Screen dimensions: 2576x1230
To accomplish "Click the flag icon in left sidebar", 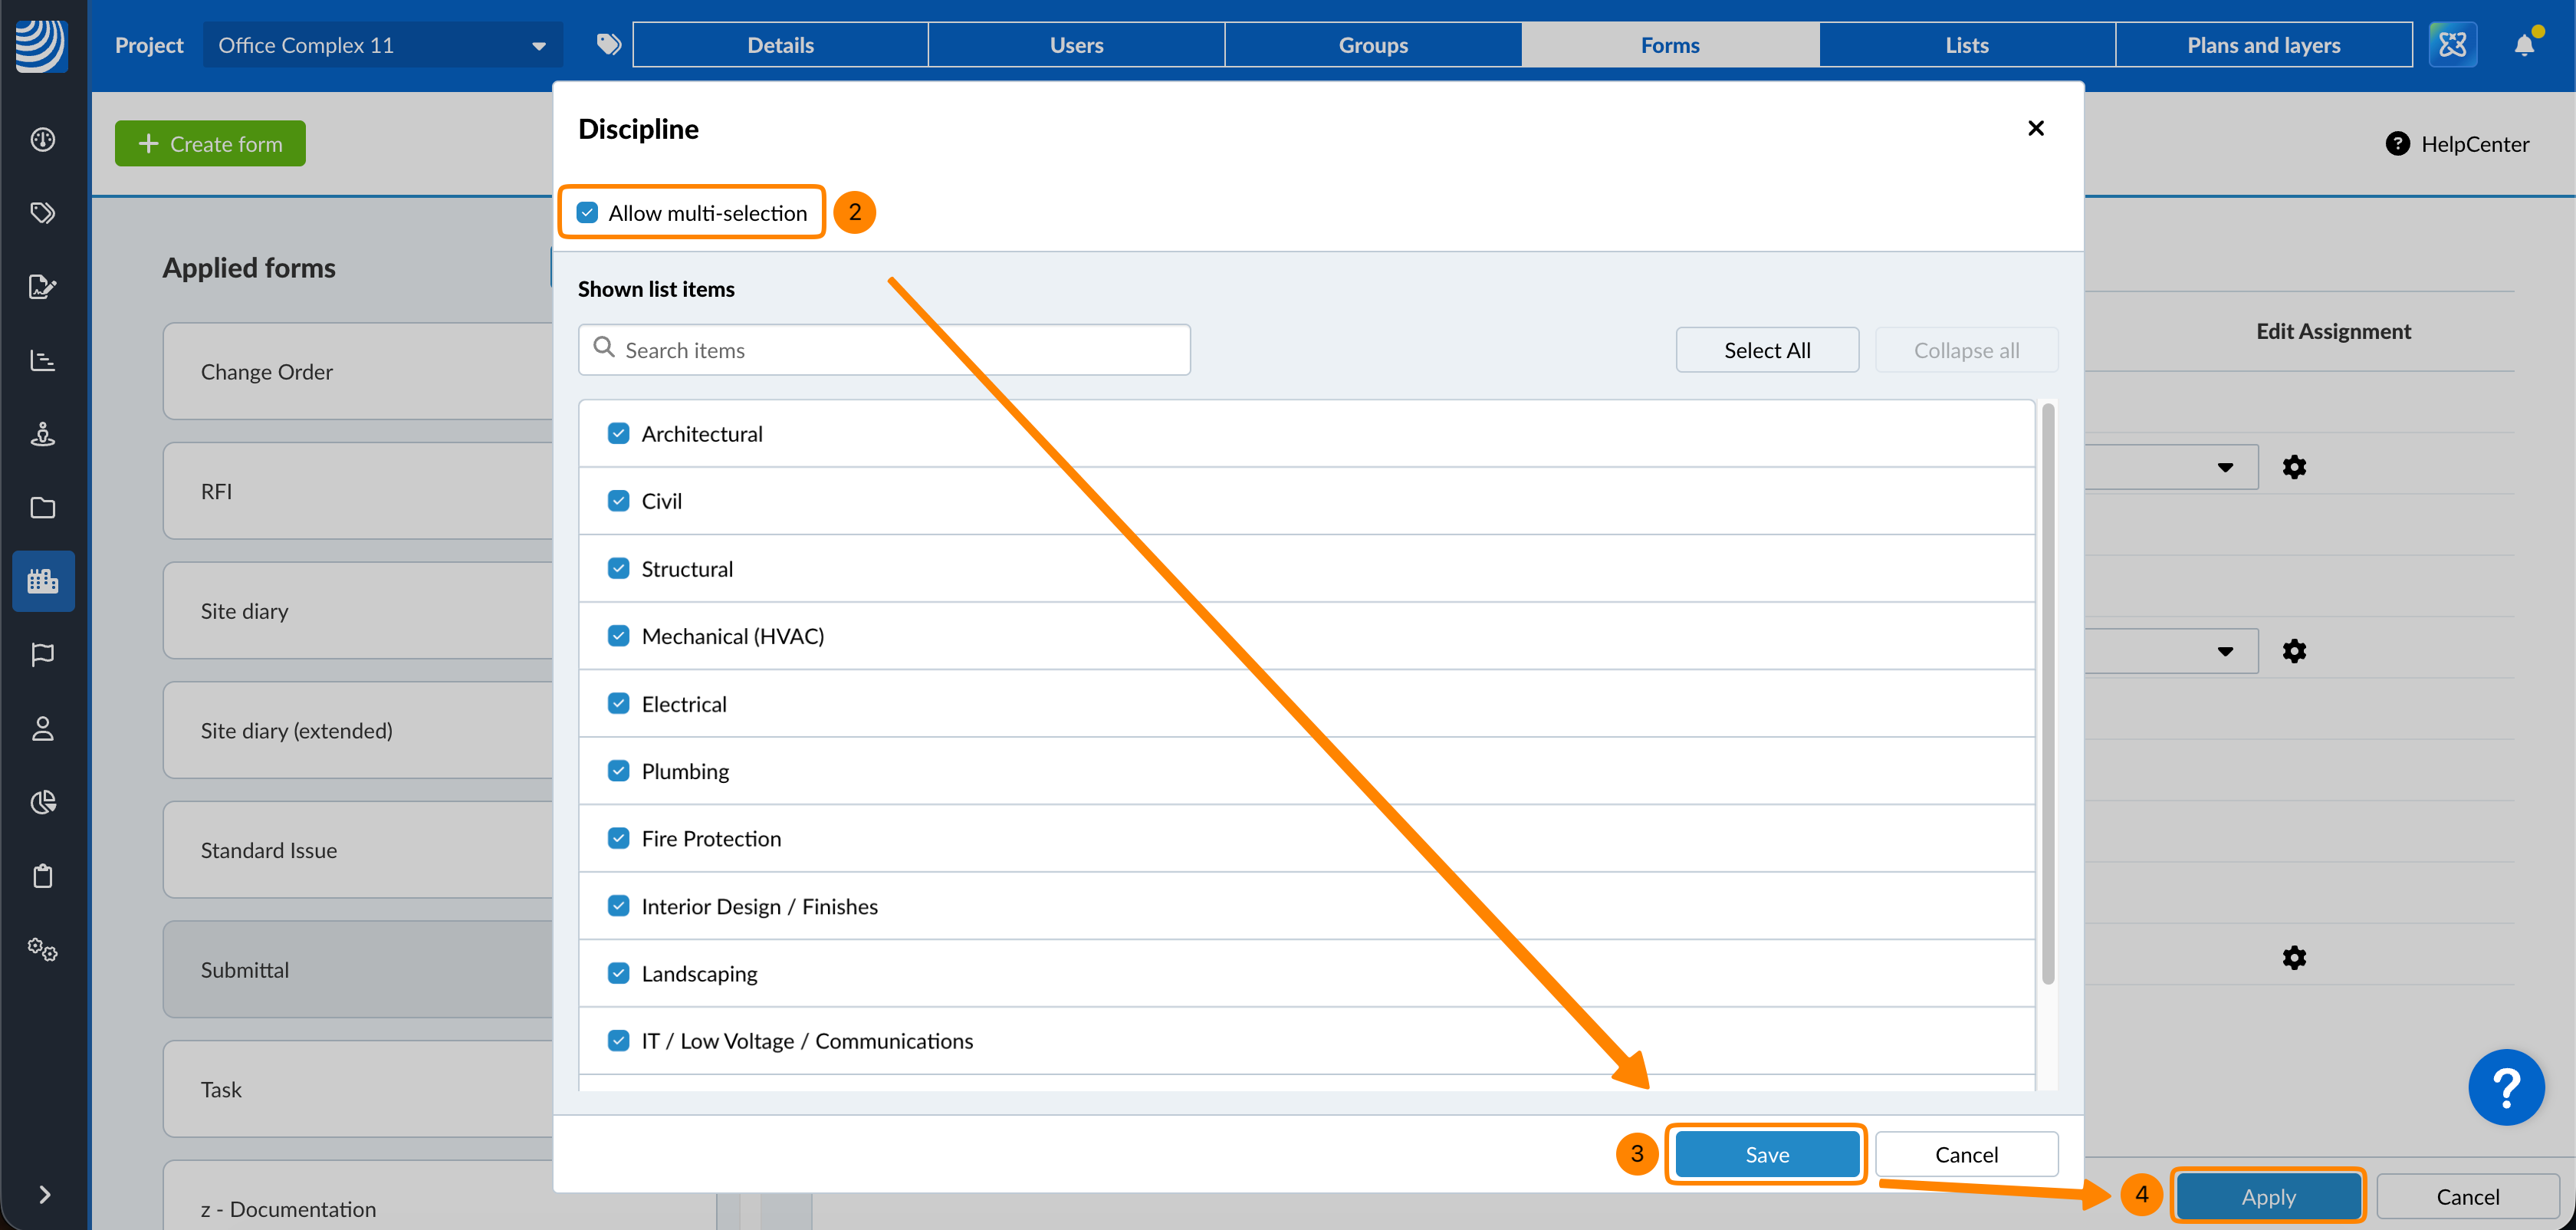I will click(x=43, y=655).
